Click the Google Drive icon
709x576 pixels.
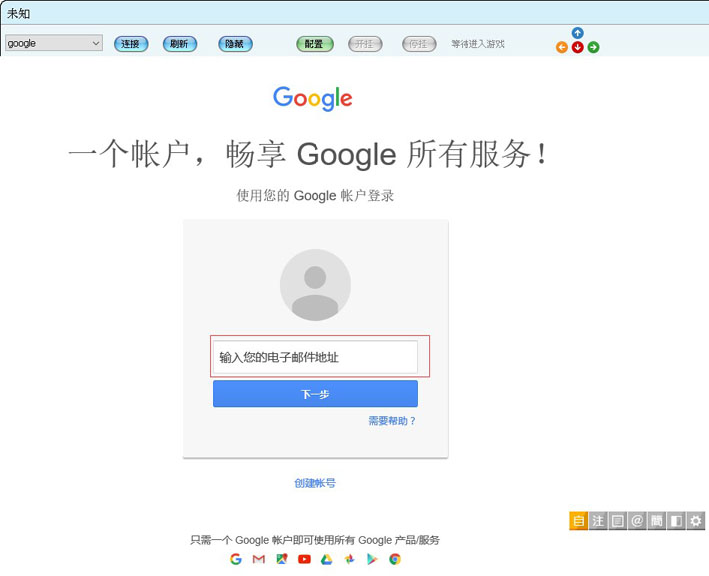[x=326, y=559]
